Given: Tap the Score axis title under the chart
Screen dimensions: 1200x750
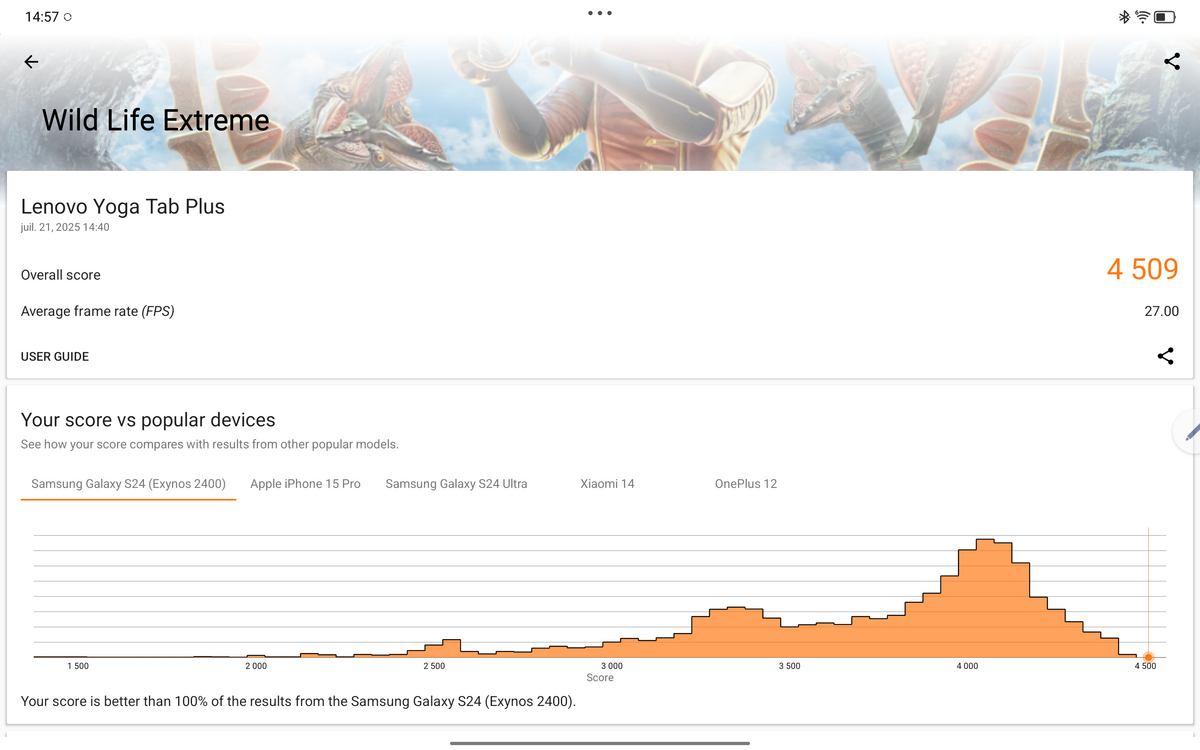Looking at the screenshot, I should 600,678.
